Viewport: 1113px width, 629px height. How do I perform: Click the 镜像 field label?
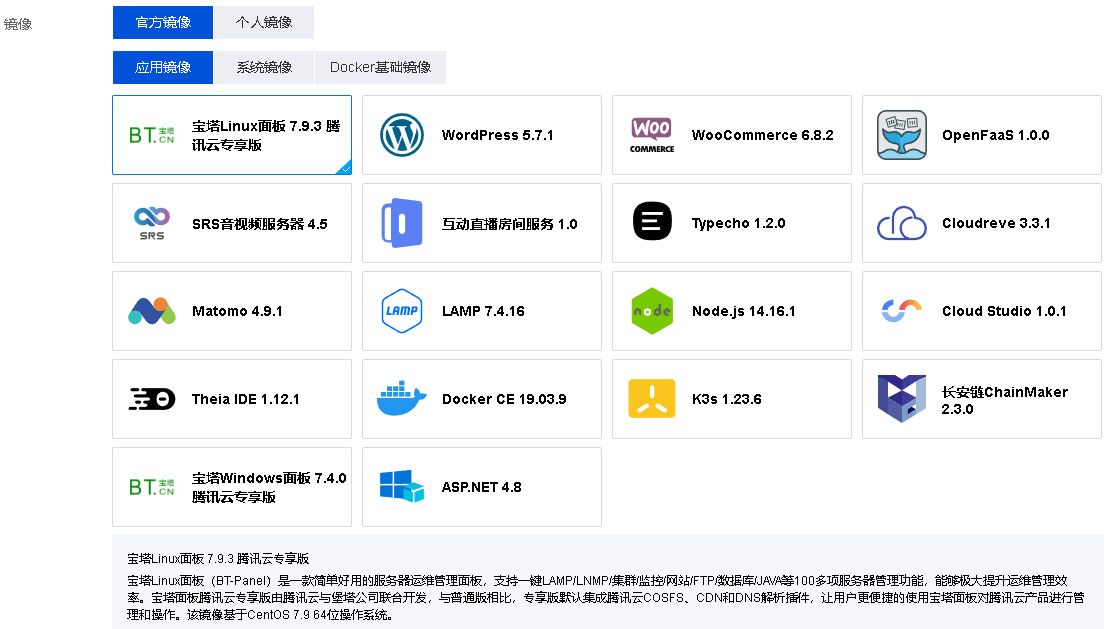point(18,24)
